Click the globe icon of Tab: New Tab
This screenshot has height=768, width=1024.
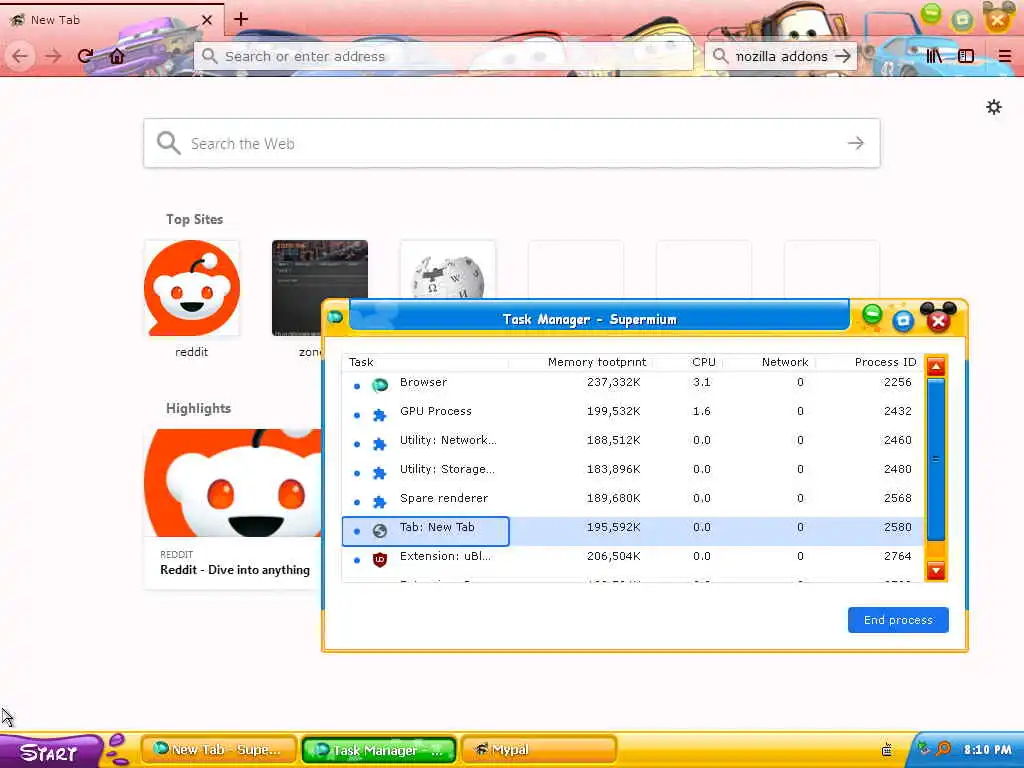point(379,531)
